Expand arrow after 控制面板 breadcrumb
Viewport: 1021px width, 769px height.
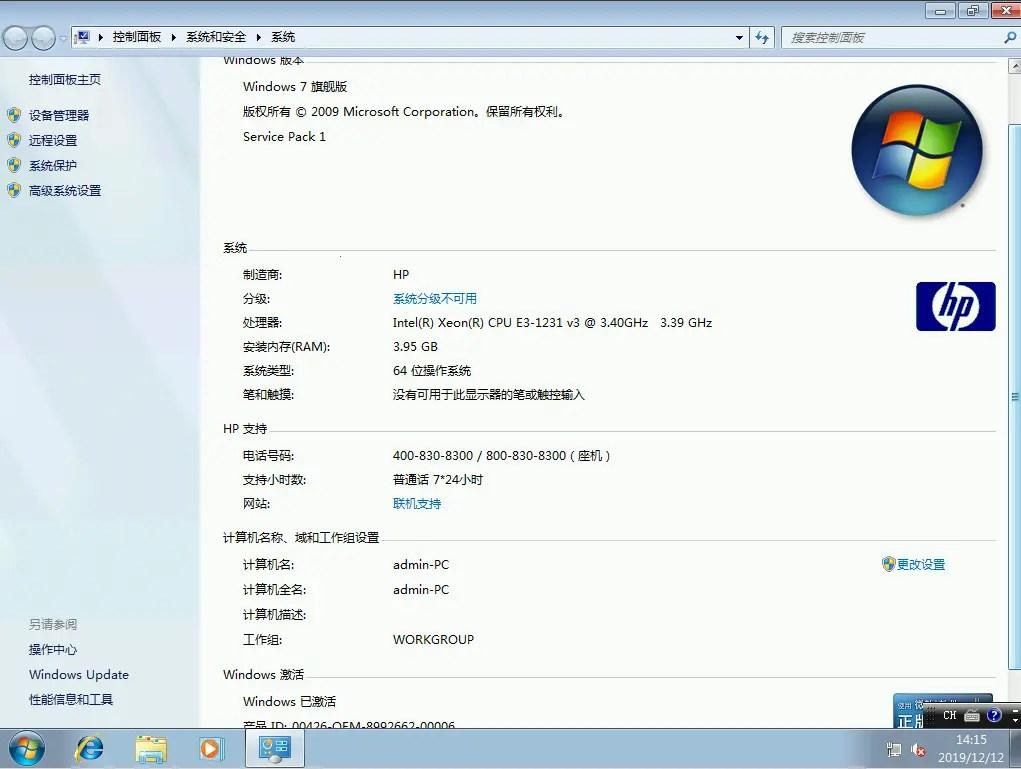point(174,38)
